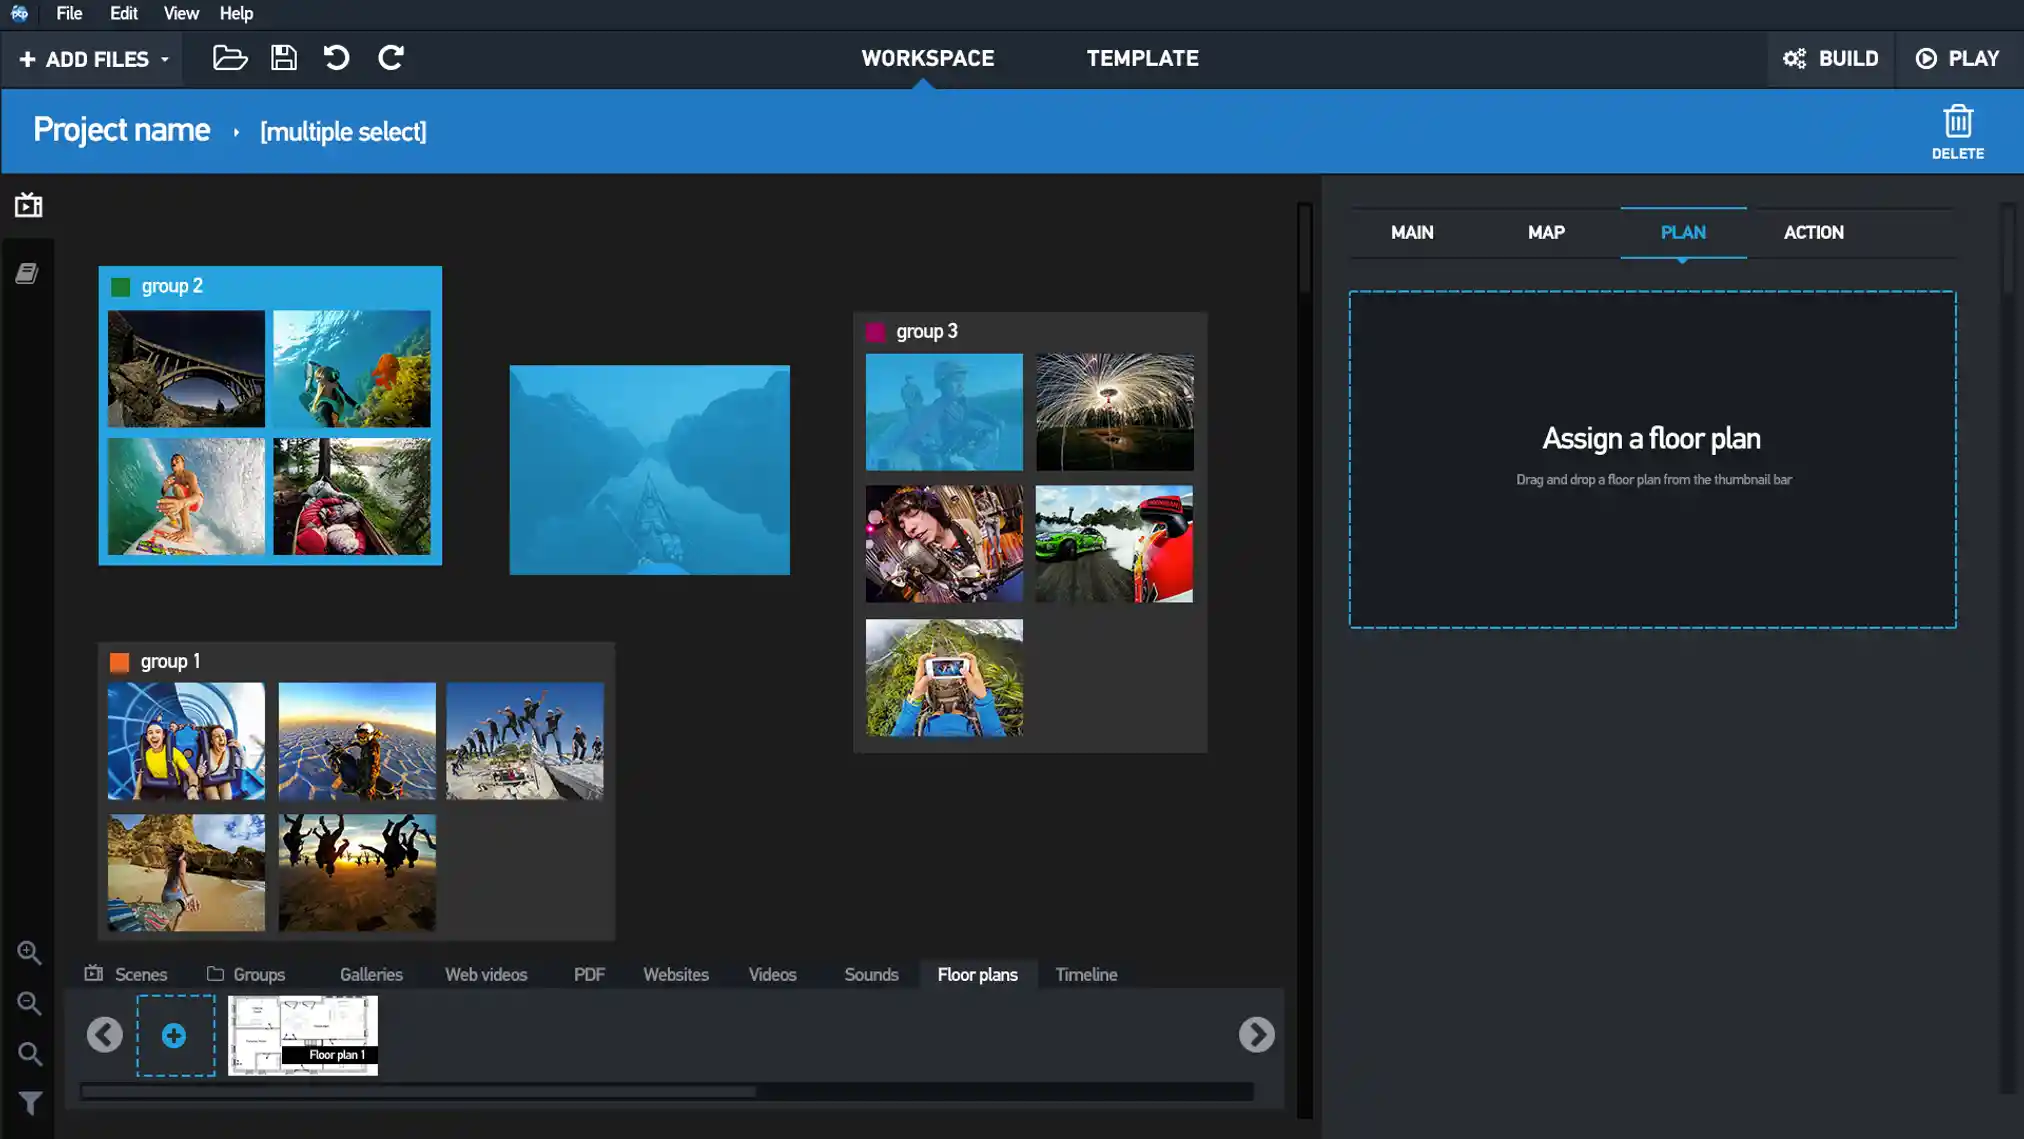Open the Web videos section
This screenshot has width=2024, height=1139.
(485, 974)
